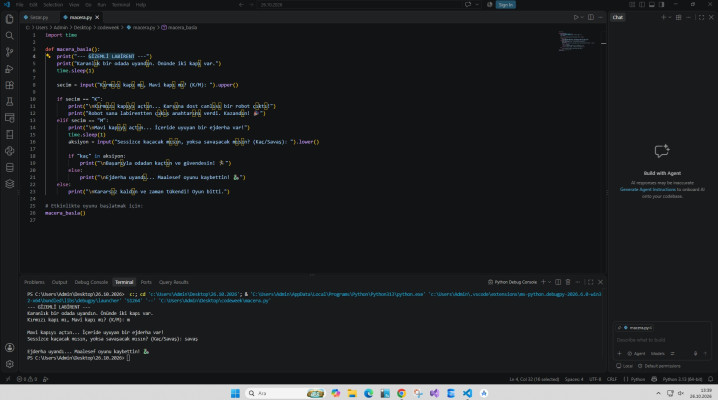The width and height of the screenshot is (718, 400).
Task: Open the Local session target dropdown
Action: [x=625, y=366]
